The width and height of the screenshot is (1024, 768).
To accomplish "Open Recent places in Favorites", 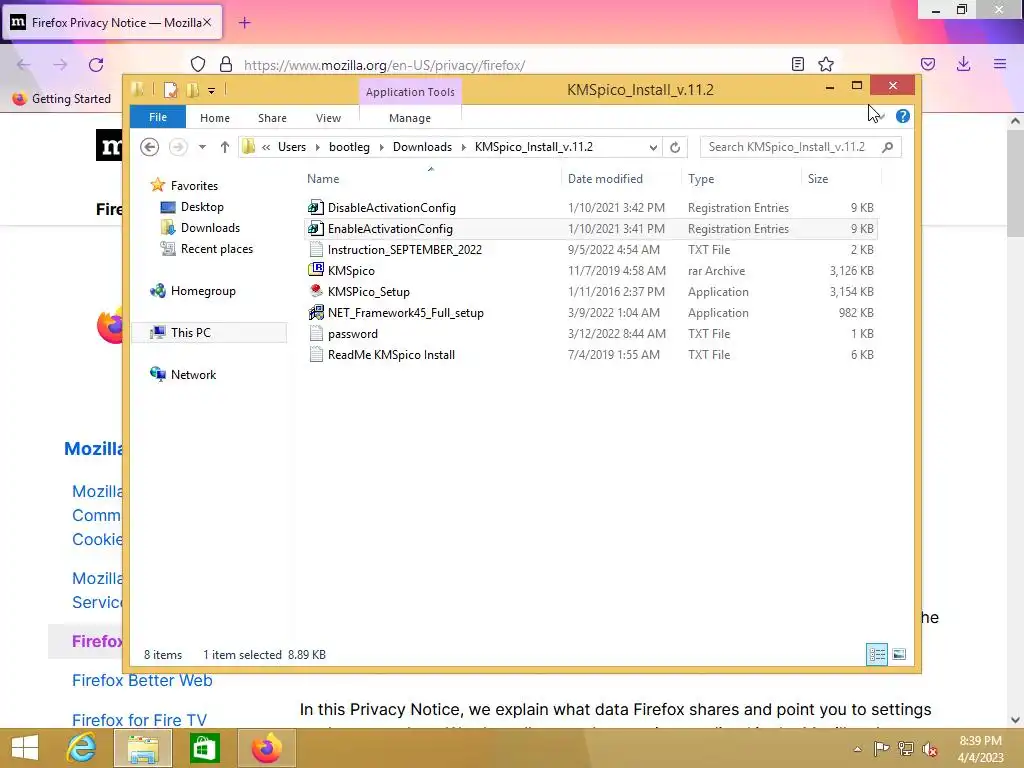I will coord(216,249).
